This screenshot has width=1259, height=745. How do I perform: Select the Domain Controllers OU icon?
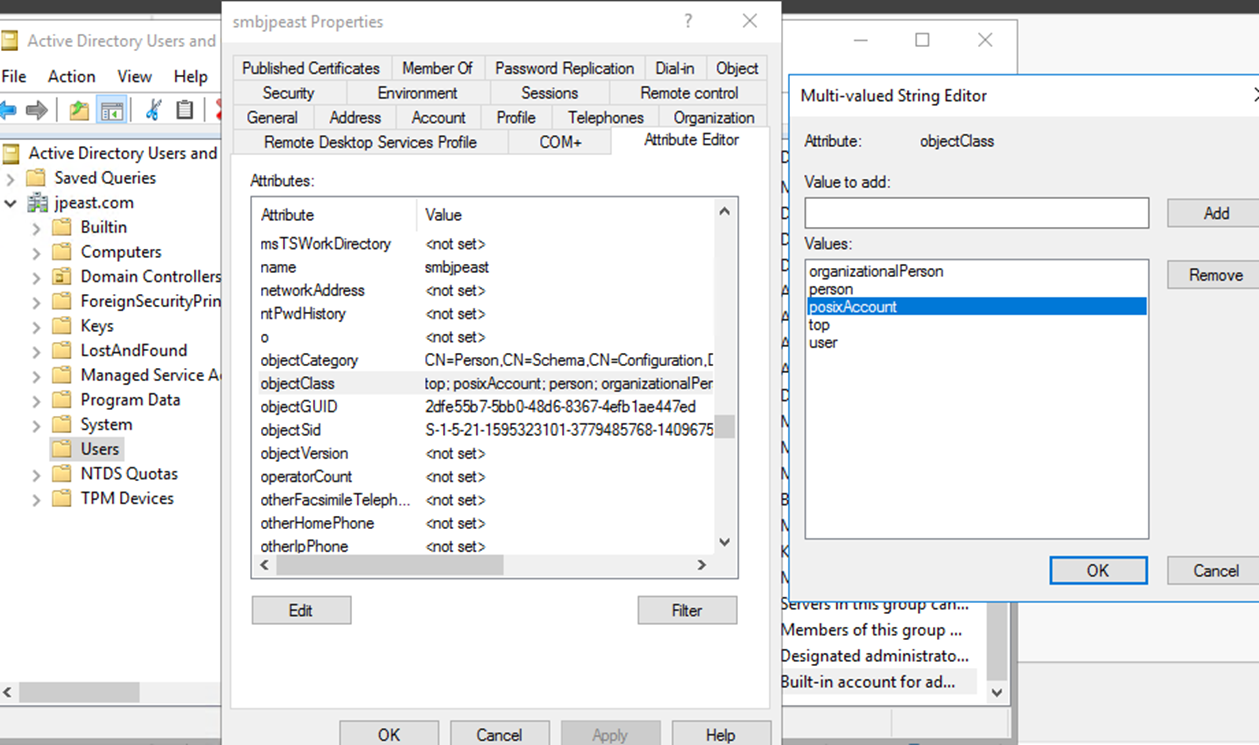point(62,276)
